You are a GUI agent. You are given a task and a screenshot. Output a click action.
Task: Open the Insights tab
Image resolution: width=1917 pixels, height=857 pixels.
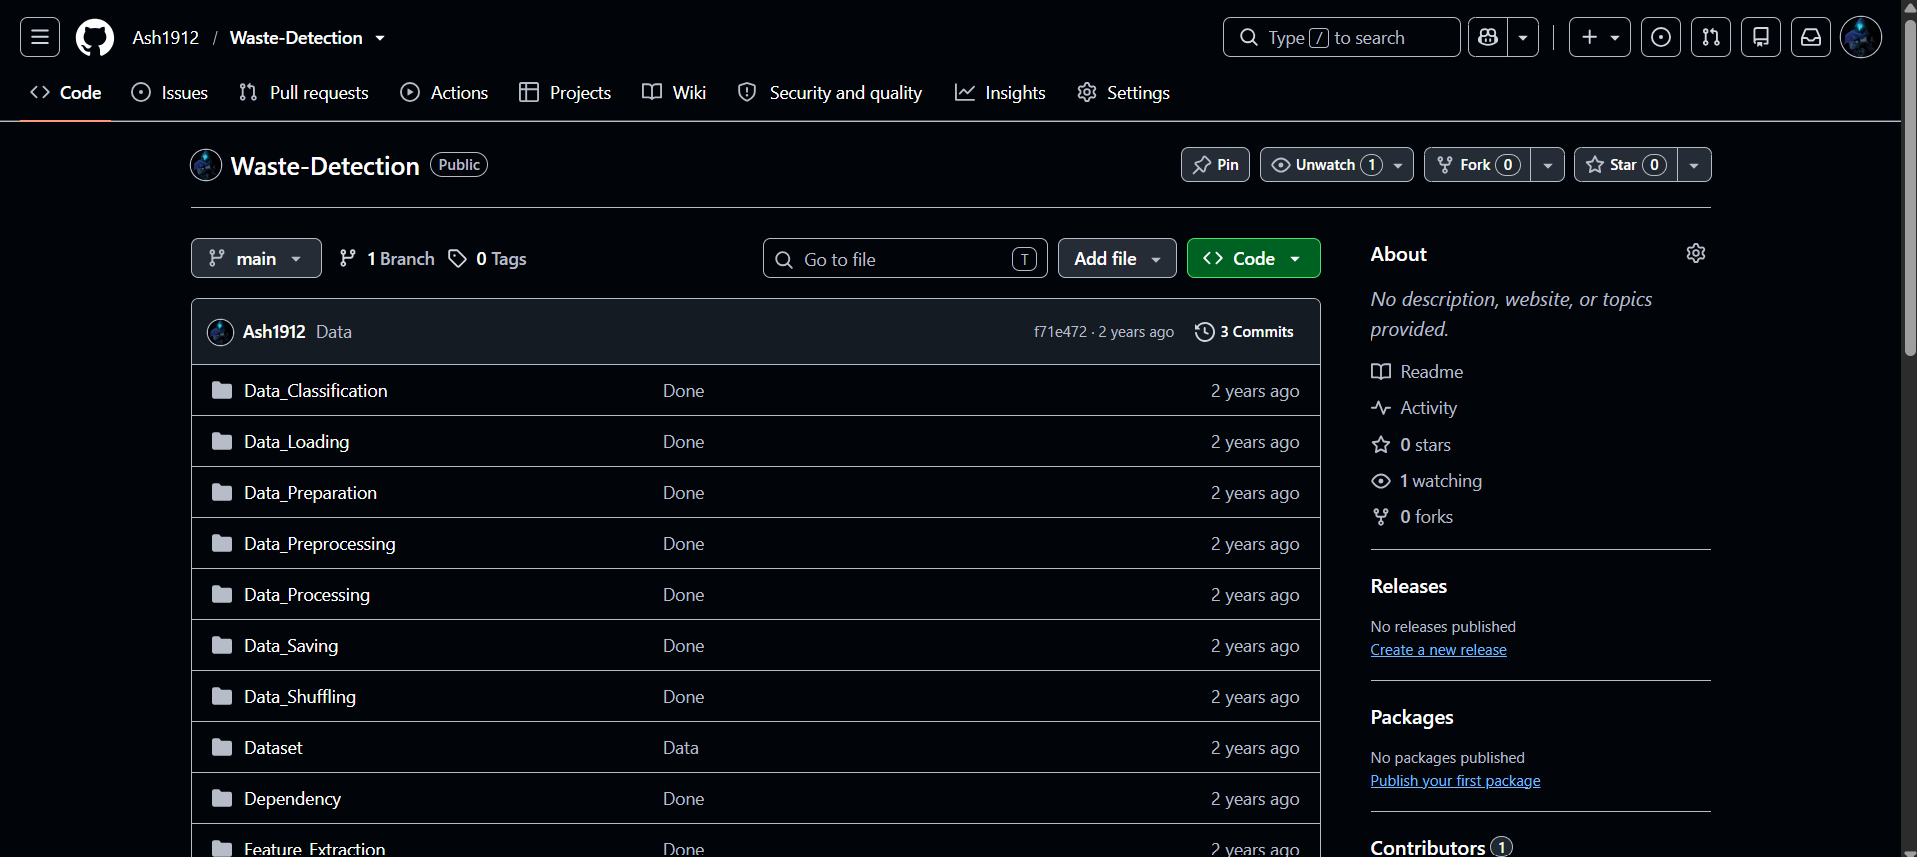[1000, 93]
